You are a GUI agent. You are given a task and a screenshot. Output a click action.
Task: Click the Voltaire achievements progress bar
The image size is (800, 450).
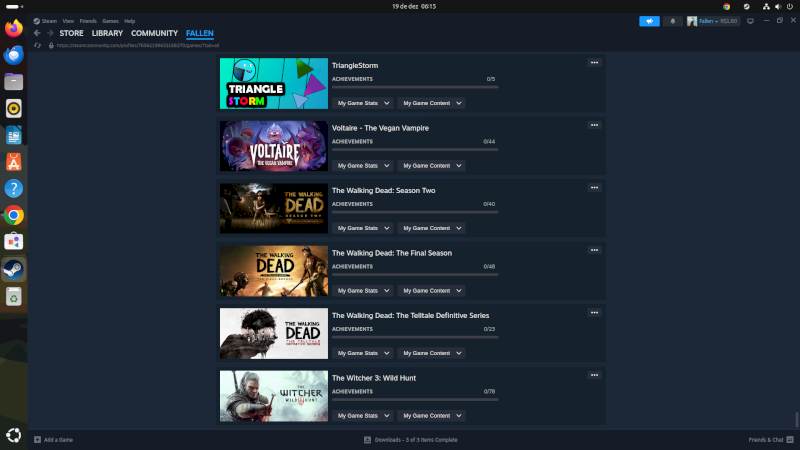(414, 150)
